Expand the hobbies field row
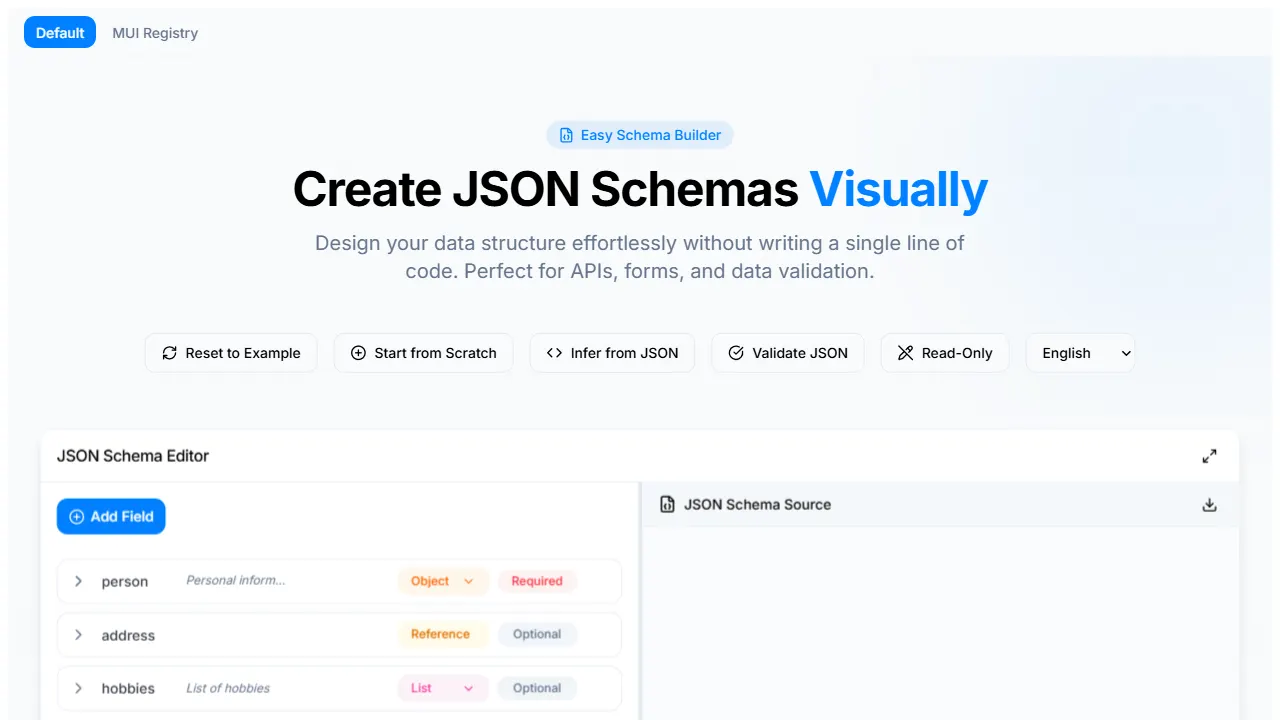Image resolution: width=1280 pixels, height=720 pixels. point(78,688)
